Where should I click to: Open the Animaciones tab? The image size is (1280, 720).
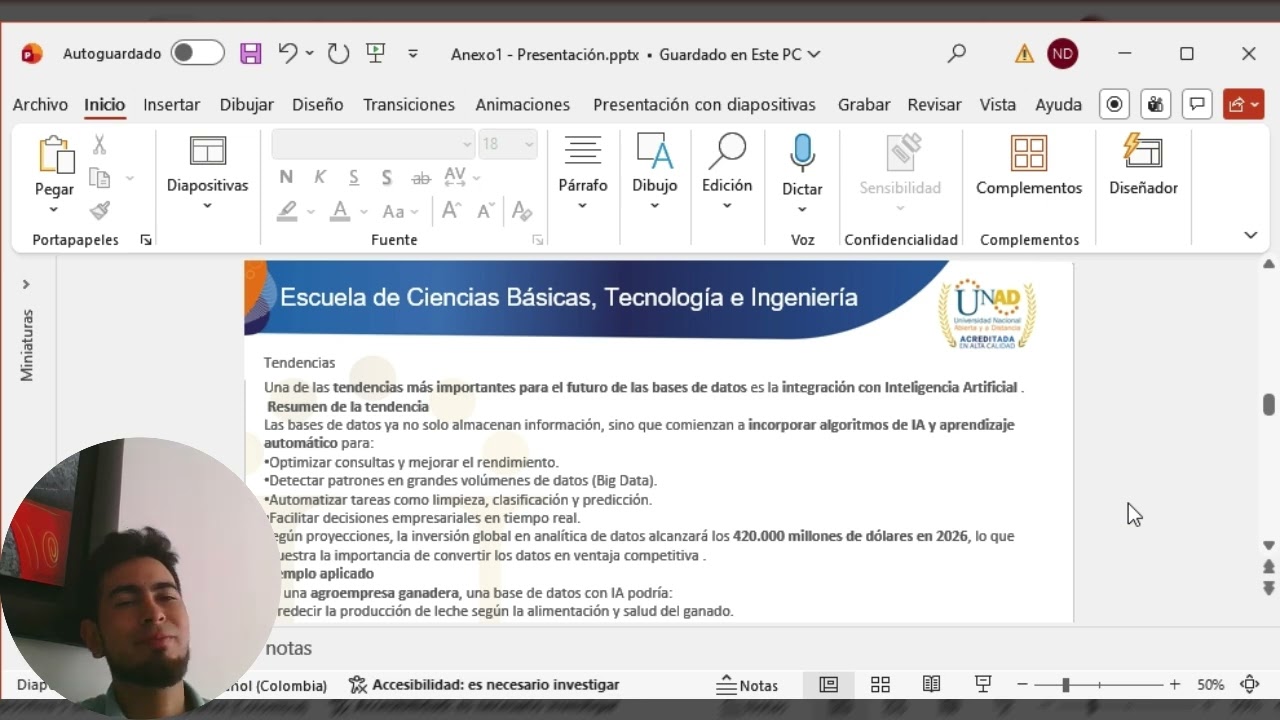click(522, 104)
